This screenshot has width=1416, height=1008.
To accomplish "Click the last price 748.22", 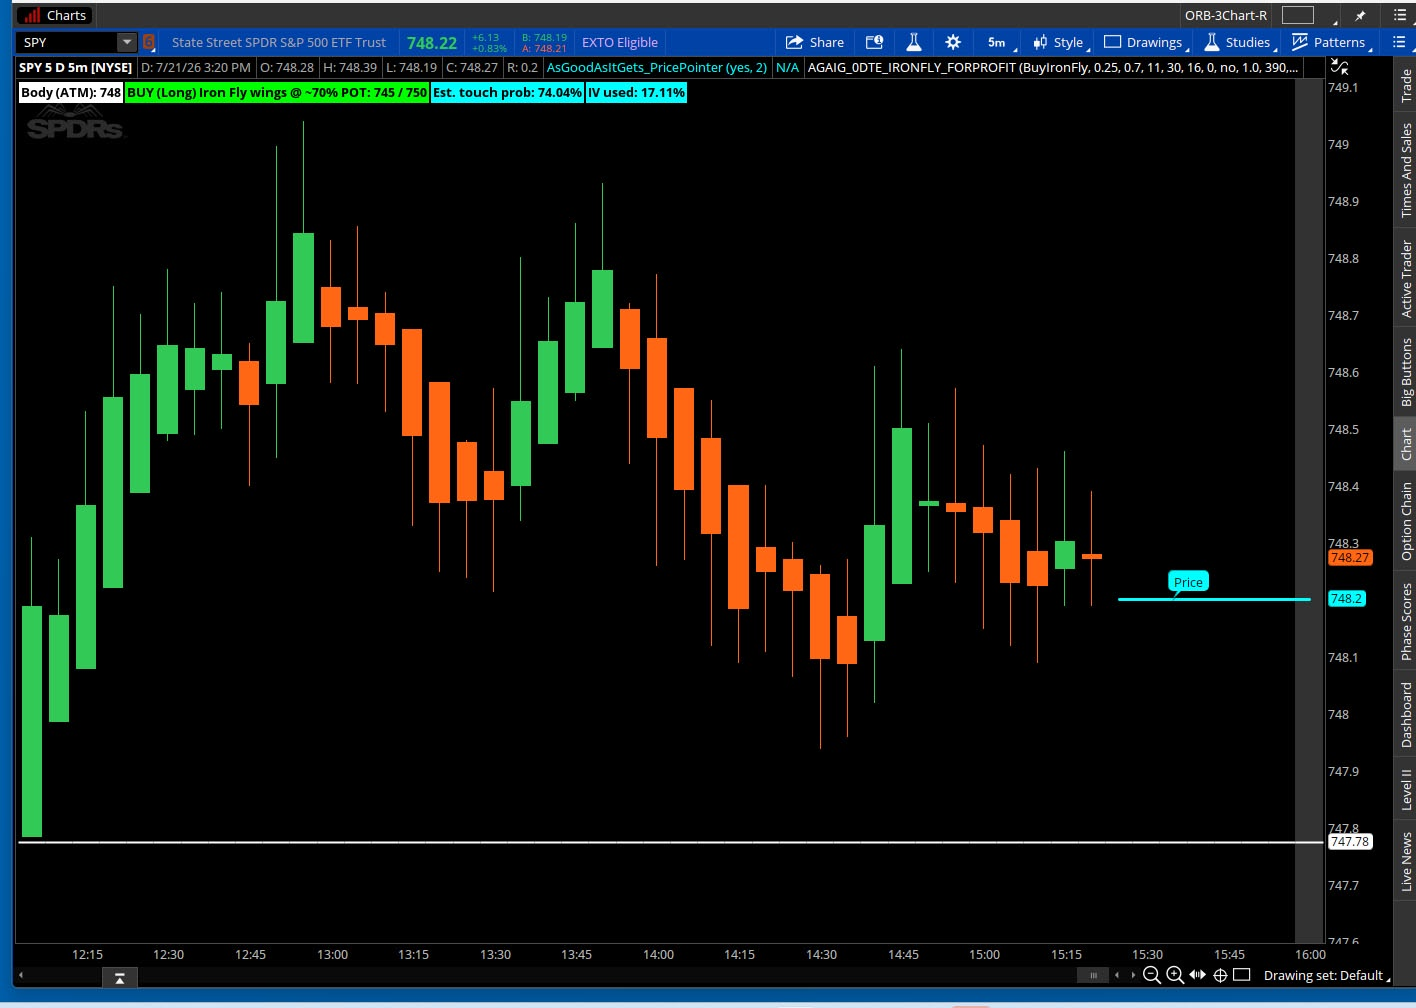I will [x=432, y=43].
